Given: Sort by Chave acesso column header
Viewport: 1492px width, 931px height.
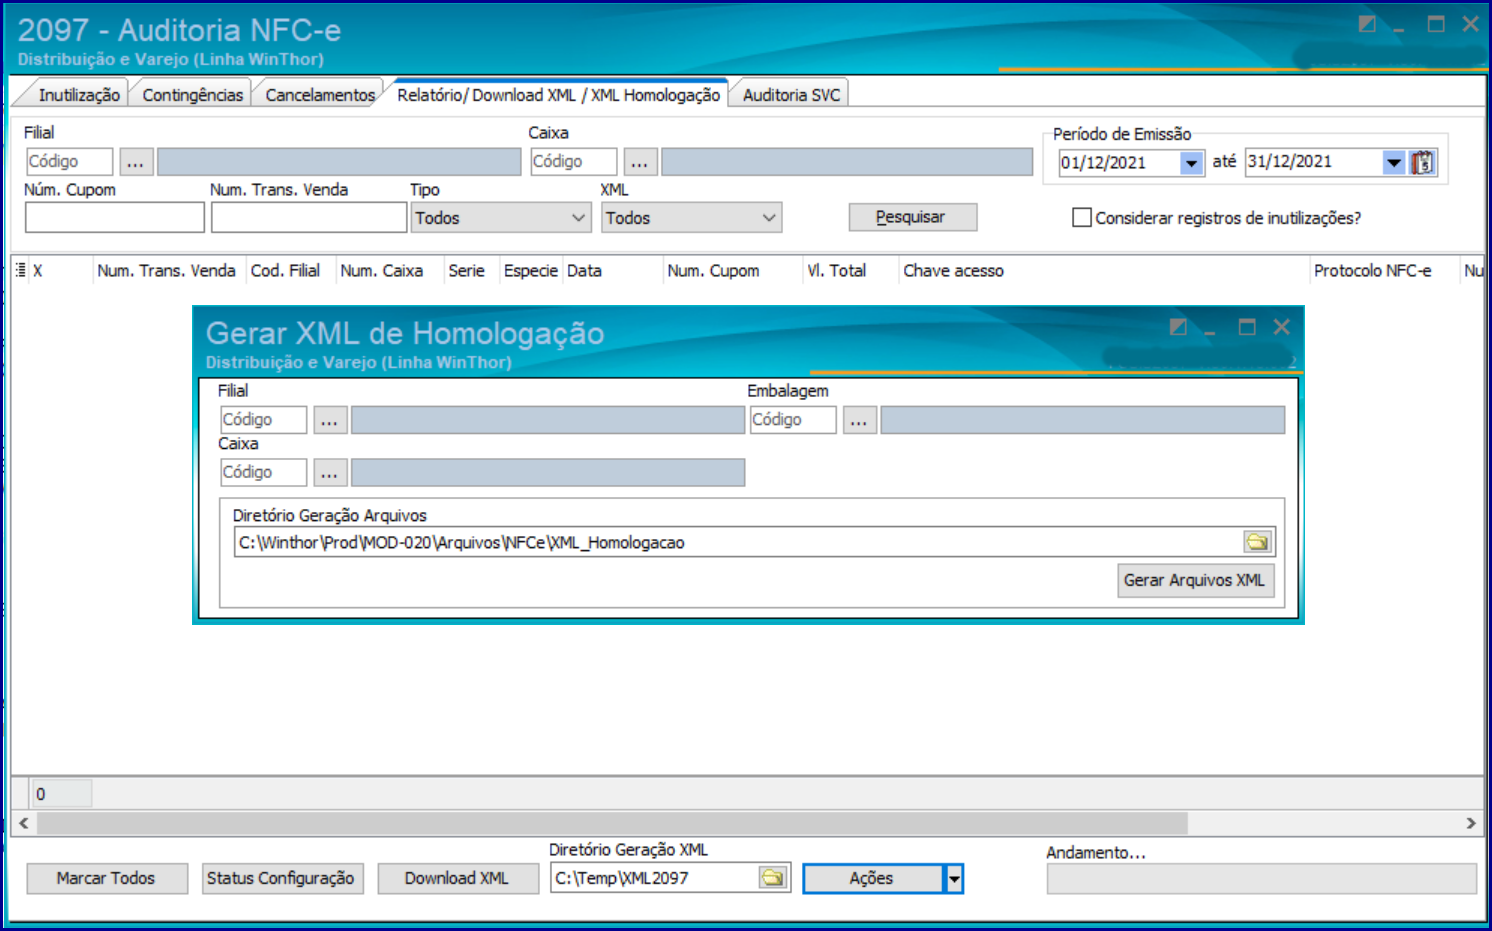Looking at the screenshot, I should [954, 271].
